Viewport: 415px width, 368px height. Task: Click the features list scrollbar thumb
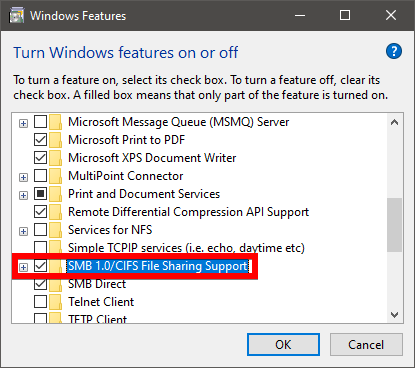click(x=394, y=225)
